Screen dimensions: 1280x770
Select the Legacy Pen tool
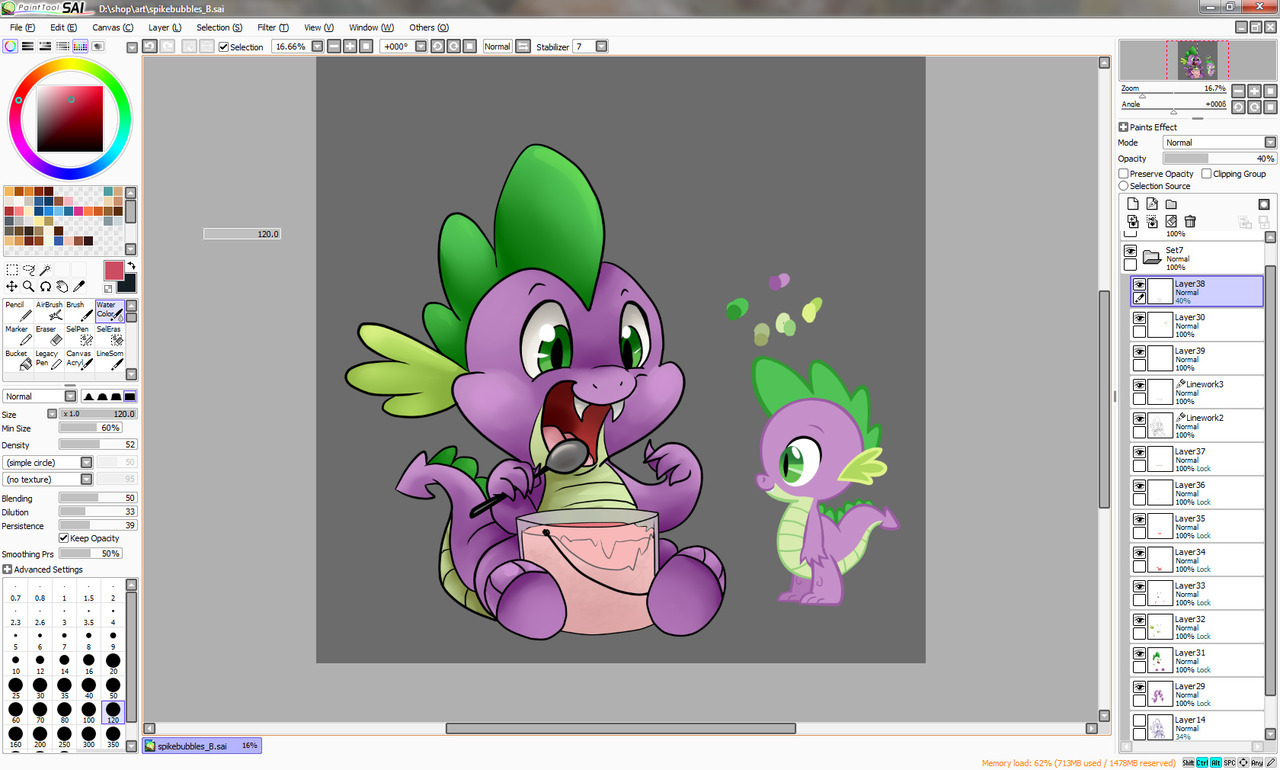click(49, 359)
